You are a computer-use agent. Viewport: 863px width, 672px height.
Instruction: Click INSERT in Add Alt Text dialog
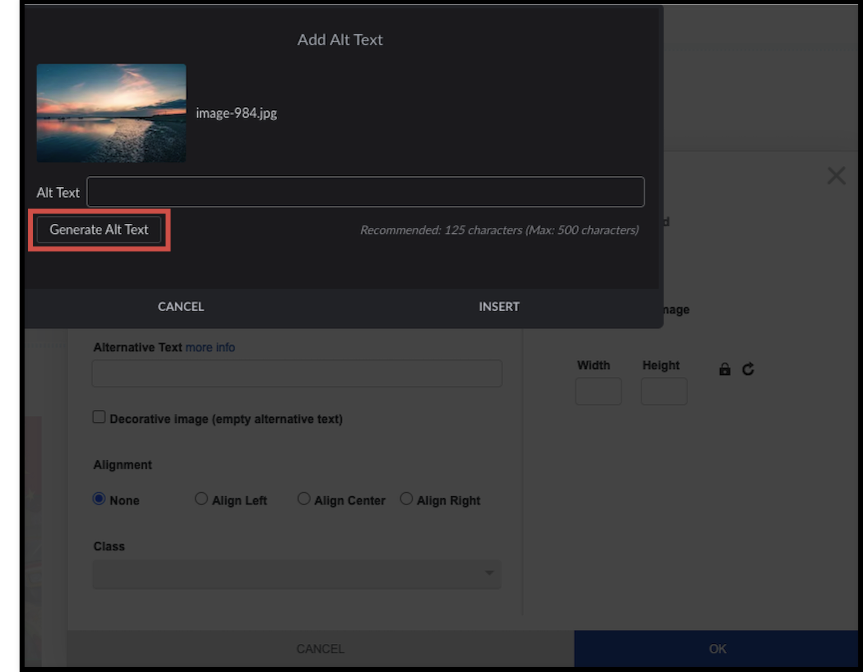pos(499,307)
